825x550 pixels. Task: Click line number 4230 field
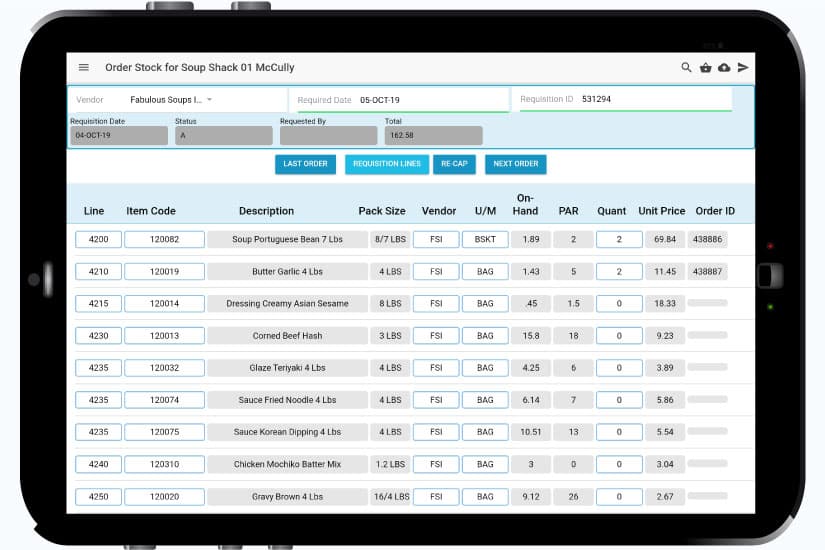(x=98, y=336)
